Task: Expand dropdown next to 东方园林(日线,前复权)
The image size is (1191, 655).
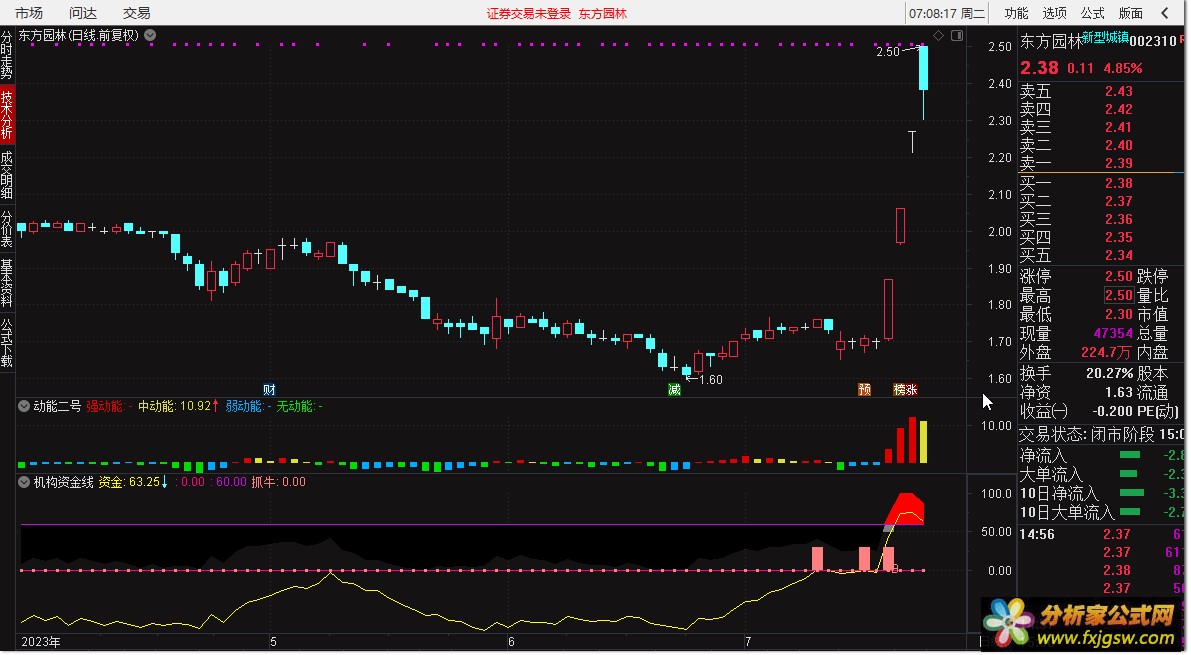Action: pos(150,35)
